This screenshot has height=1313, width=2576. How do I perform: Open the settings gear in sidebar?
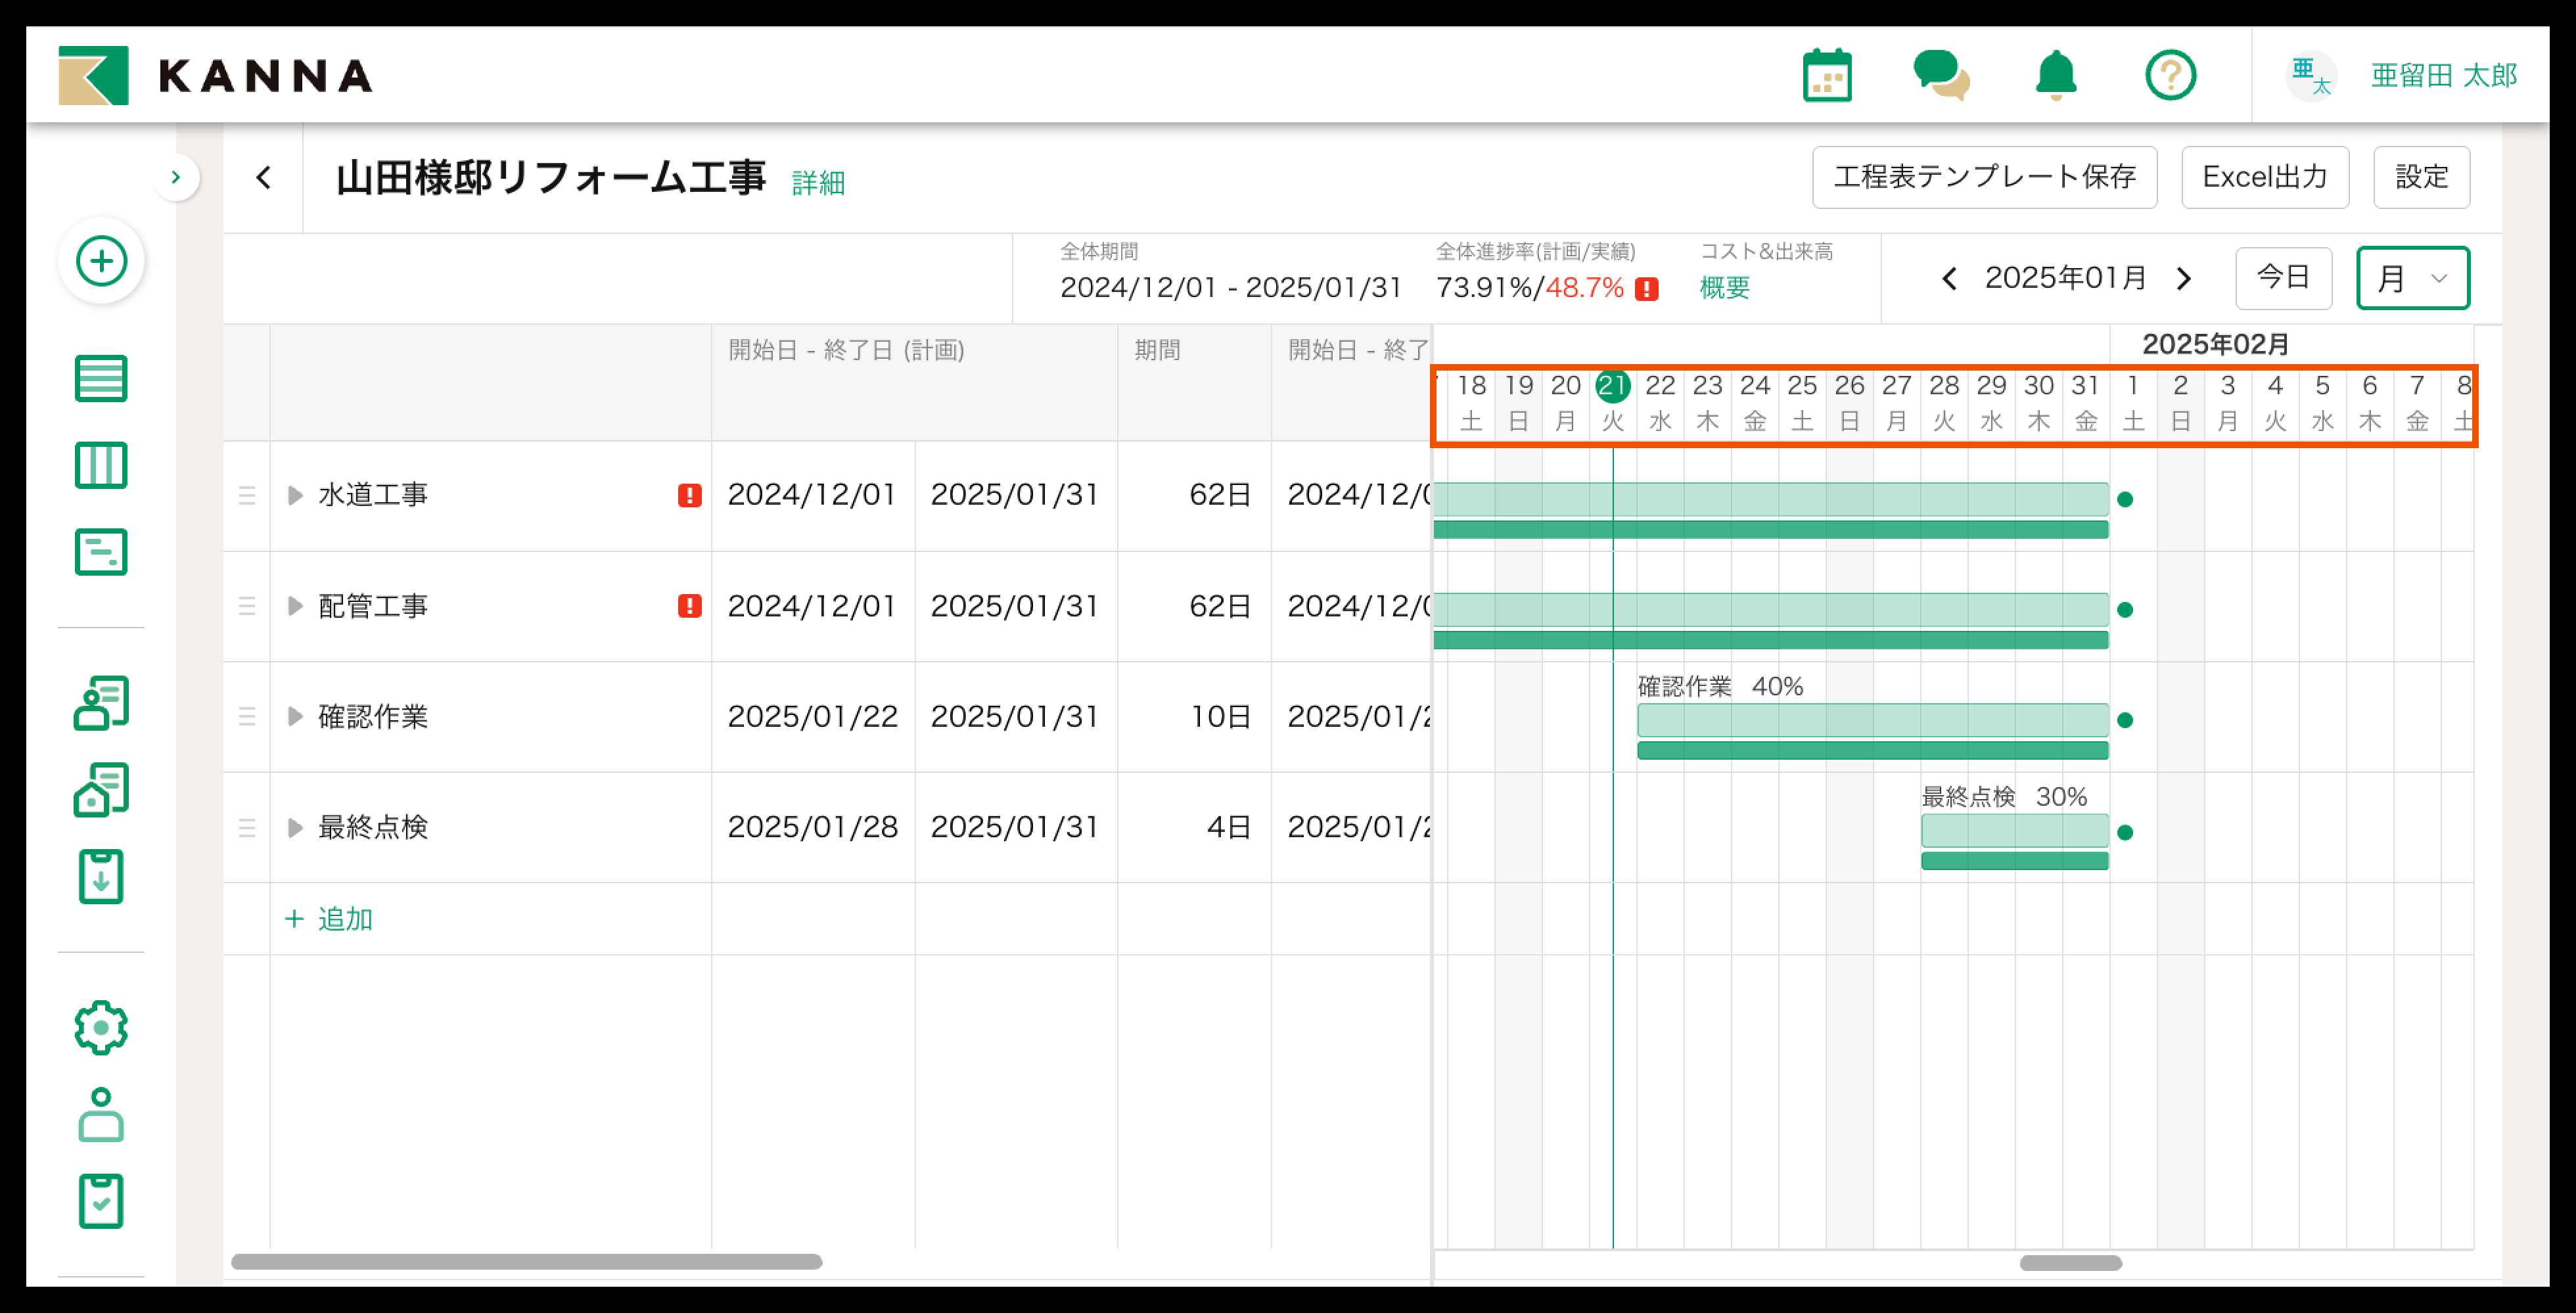point(101,1027)
